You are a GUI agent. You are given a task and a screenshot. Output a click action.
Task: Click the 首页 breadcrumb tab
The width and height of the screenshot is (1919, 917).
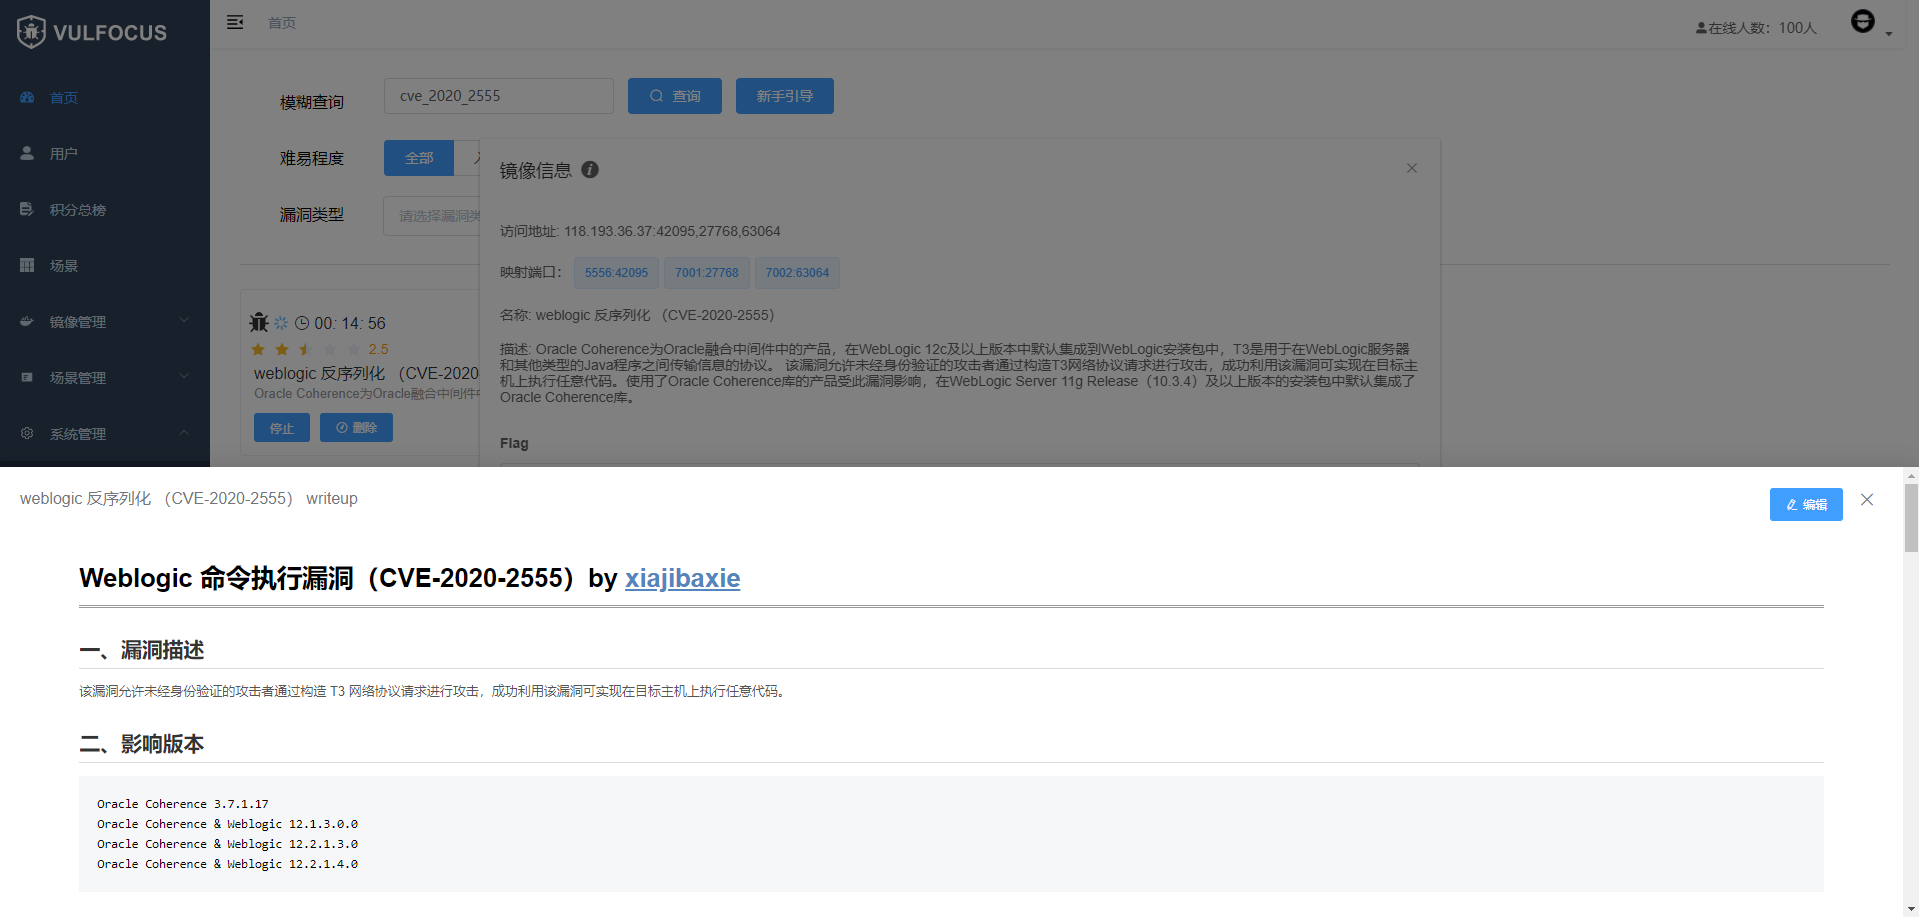point(282,22)
